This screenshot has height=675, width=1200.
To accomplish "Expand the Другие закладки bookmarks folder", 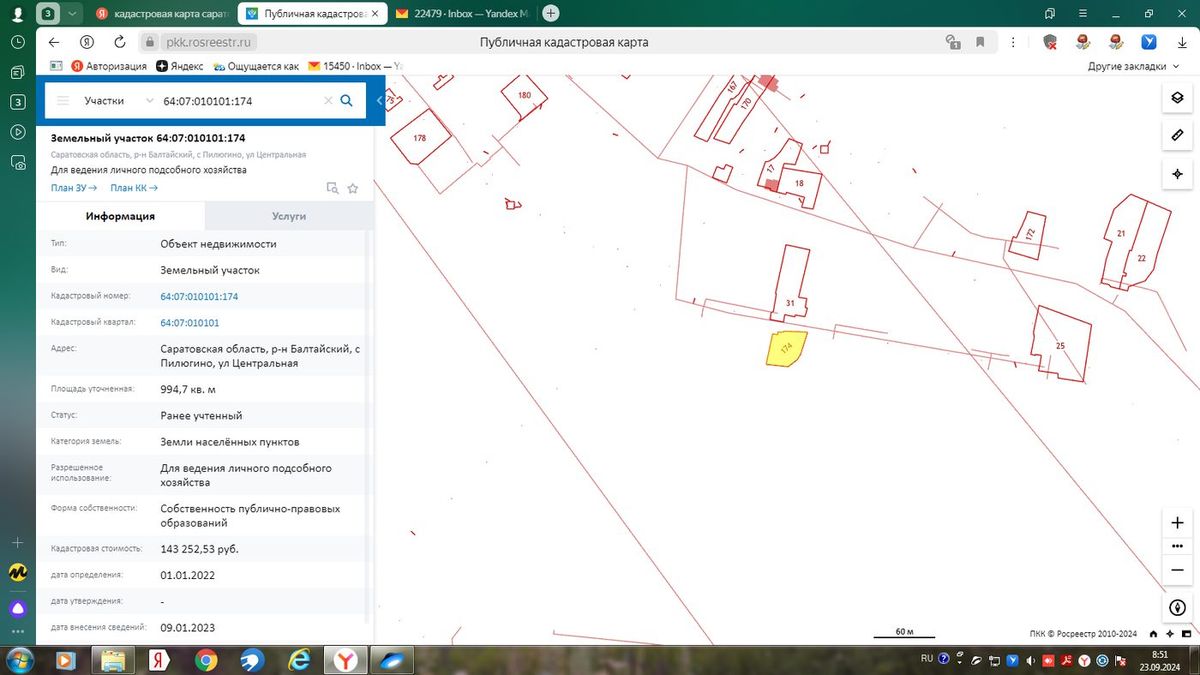I will click(1133, 66).
